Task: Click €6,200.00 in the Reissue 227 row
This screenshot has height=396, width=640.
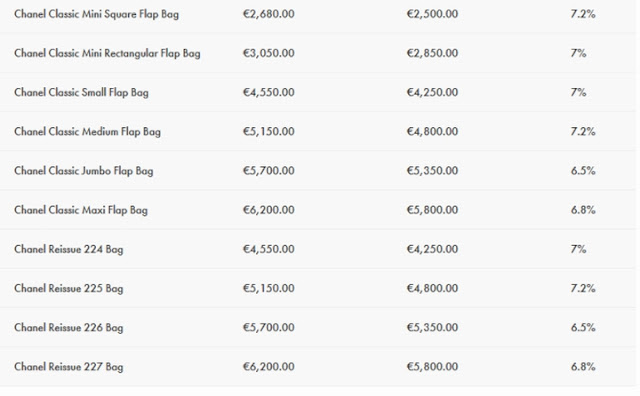Action: [269, 367]
